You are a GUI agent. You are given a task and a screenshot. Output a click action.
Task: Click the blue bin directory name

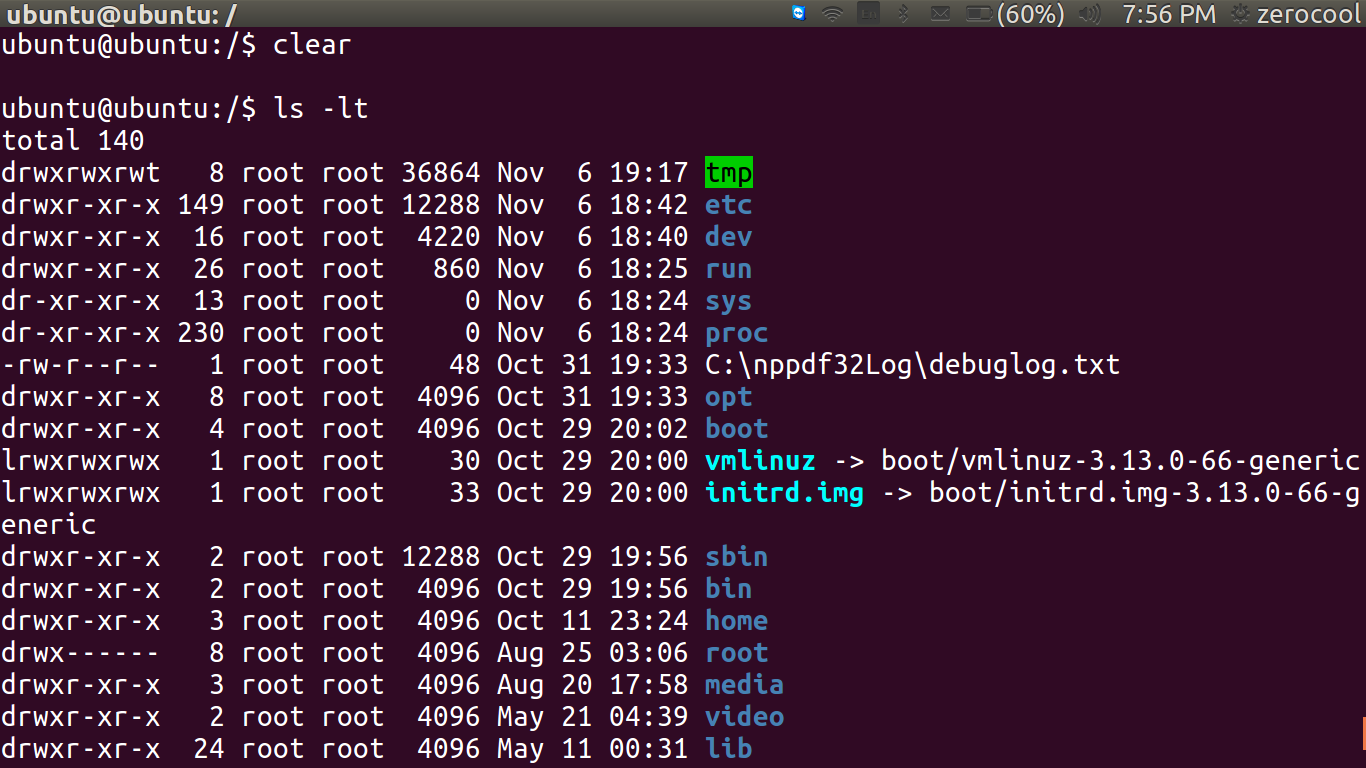point(729,589)
